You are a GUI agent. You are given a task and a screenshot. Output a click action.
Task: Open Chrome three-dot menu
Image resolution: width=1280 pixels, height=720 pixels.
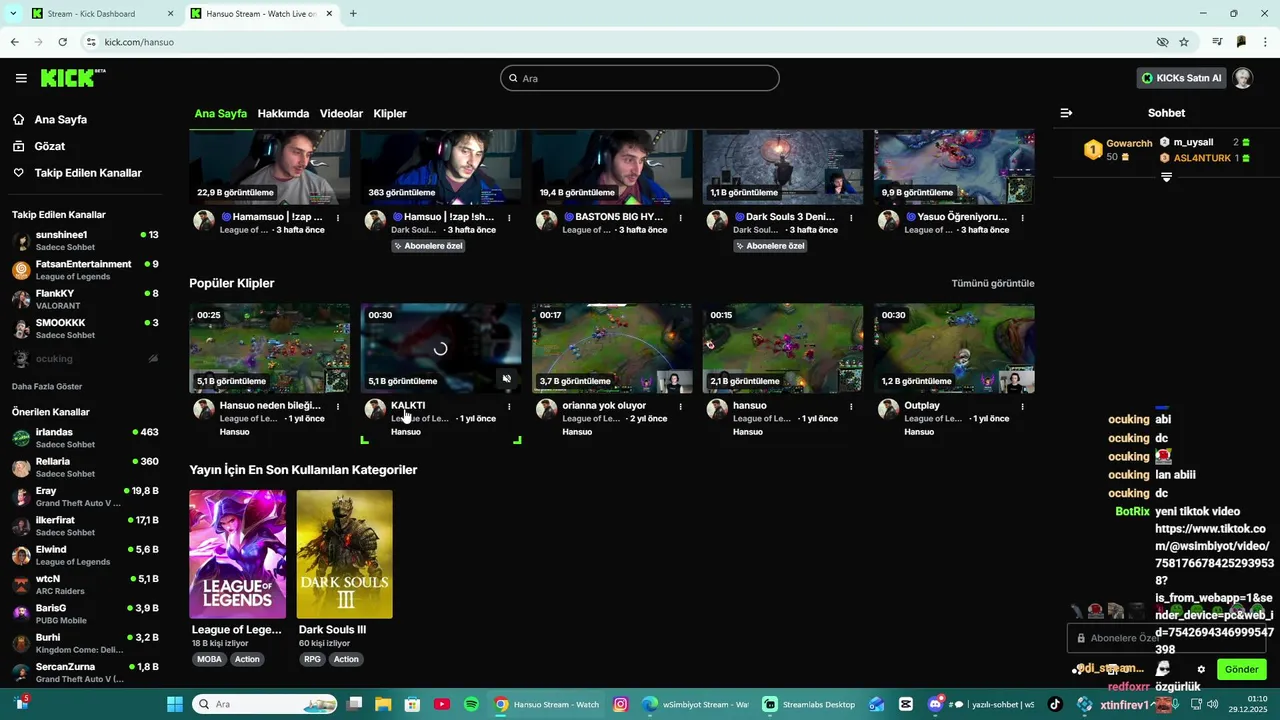1266,42
